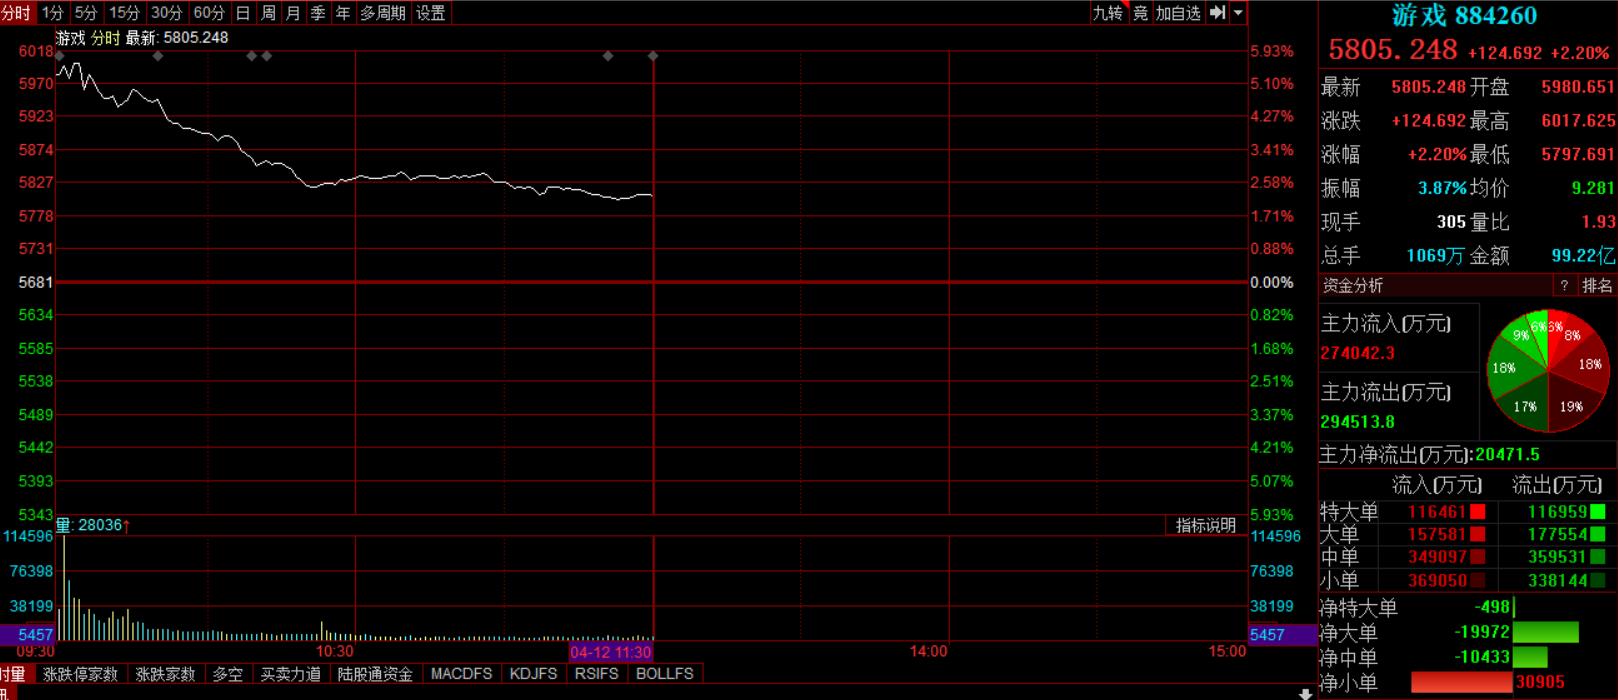The image size is (1618, 700).
Task: Click 加自选 to add to watchlist
Action: (1177, 13)
